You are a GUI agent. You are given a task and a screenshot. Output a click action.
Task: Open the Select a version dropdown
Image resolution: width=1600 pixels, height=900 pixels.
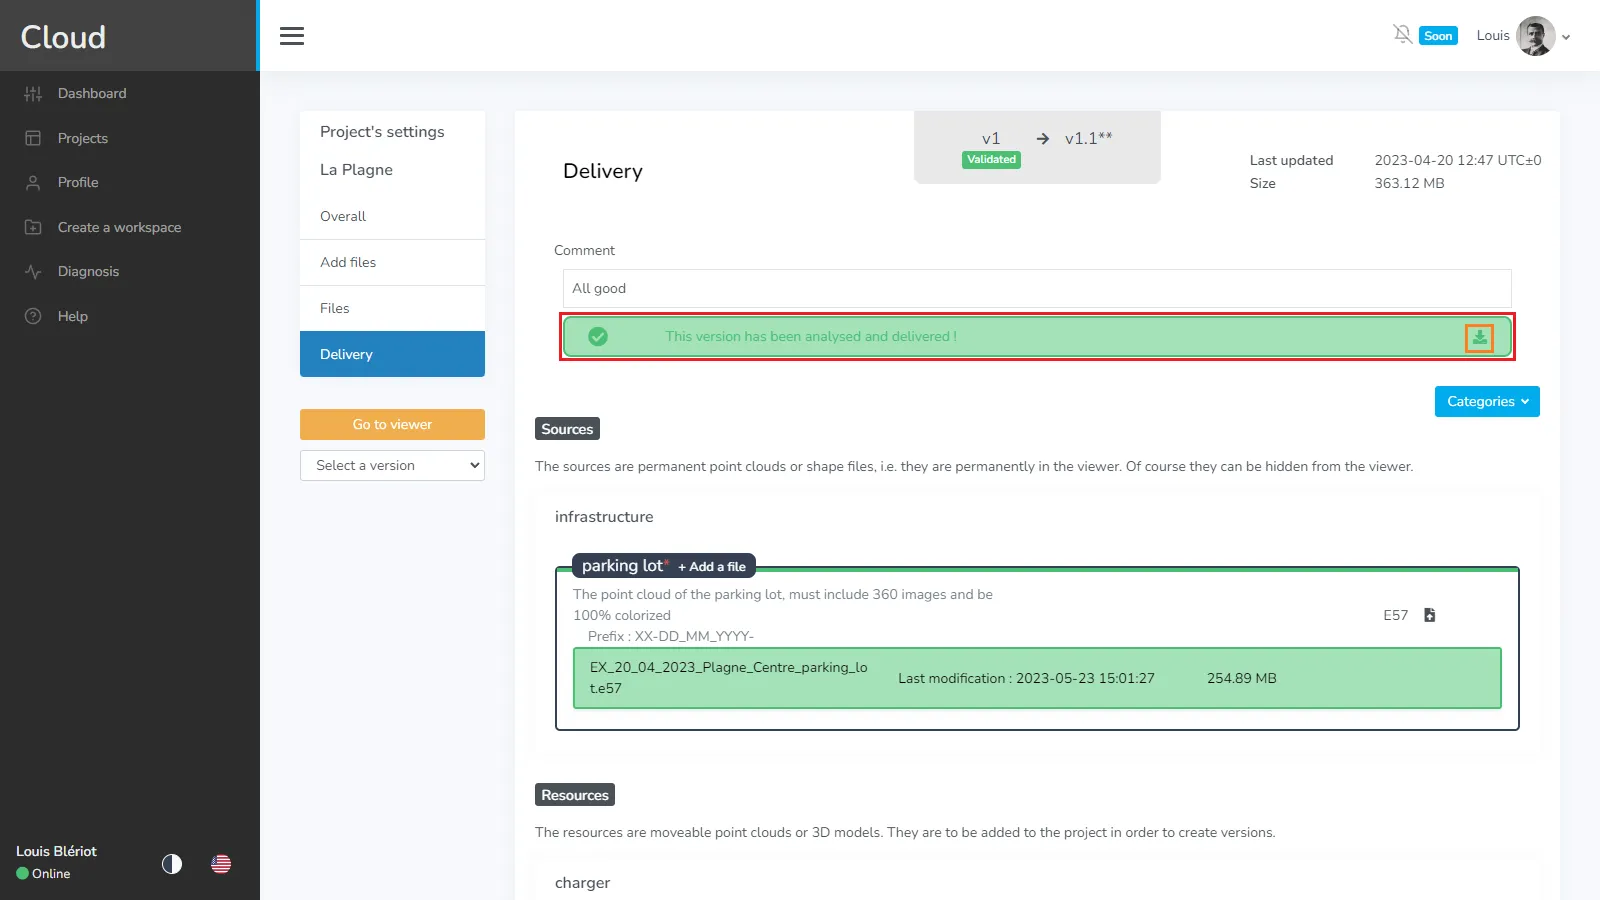392,466
